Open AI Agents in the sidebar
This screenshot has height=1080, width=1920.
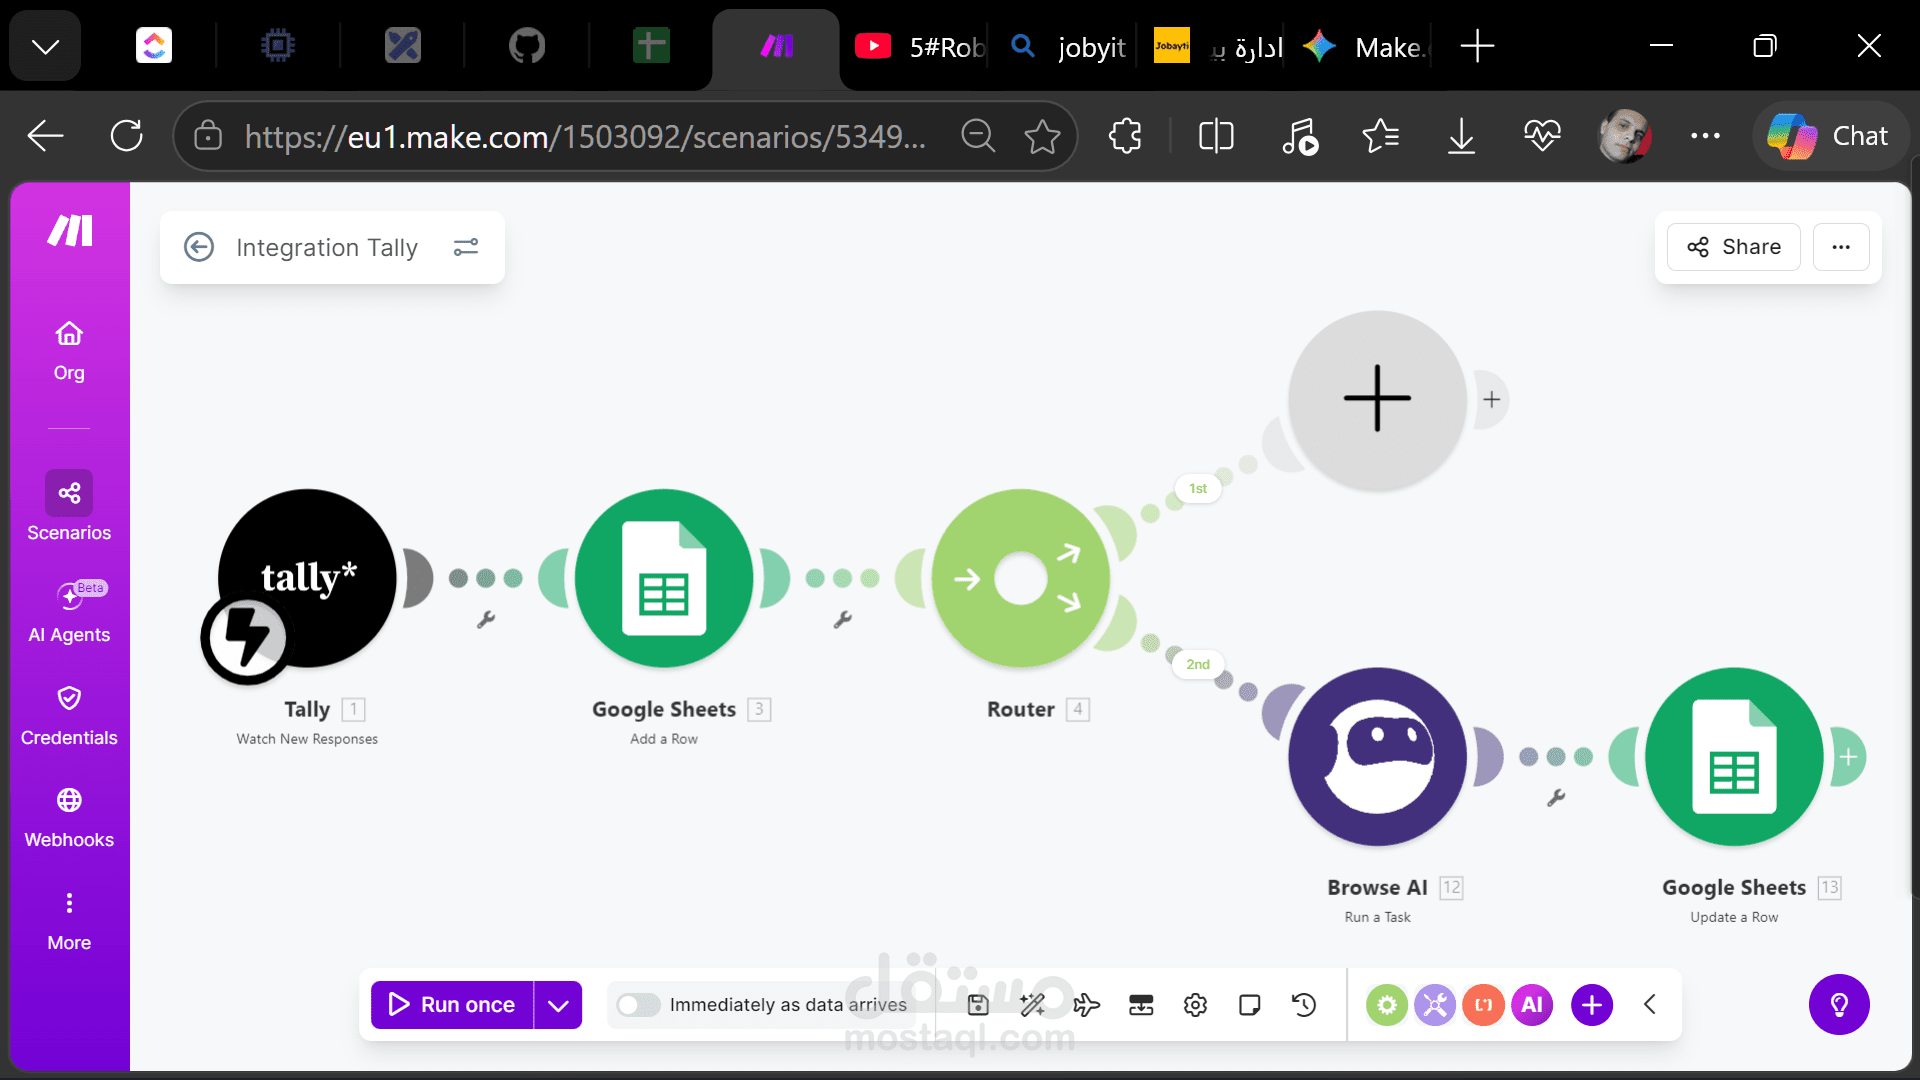tap(69, 612)
